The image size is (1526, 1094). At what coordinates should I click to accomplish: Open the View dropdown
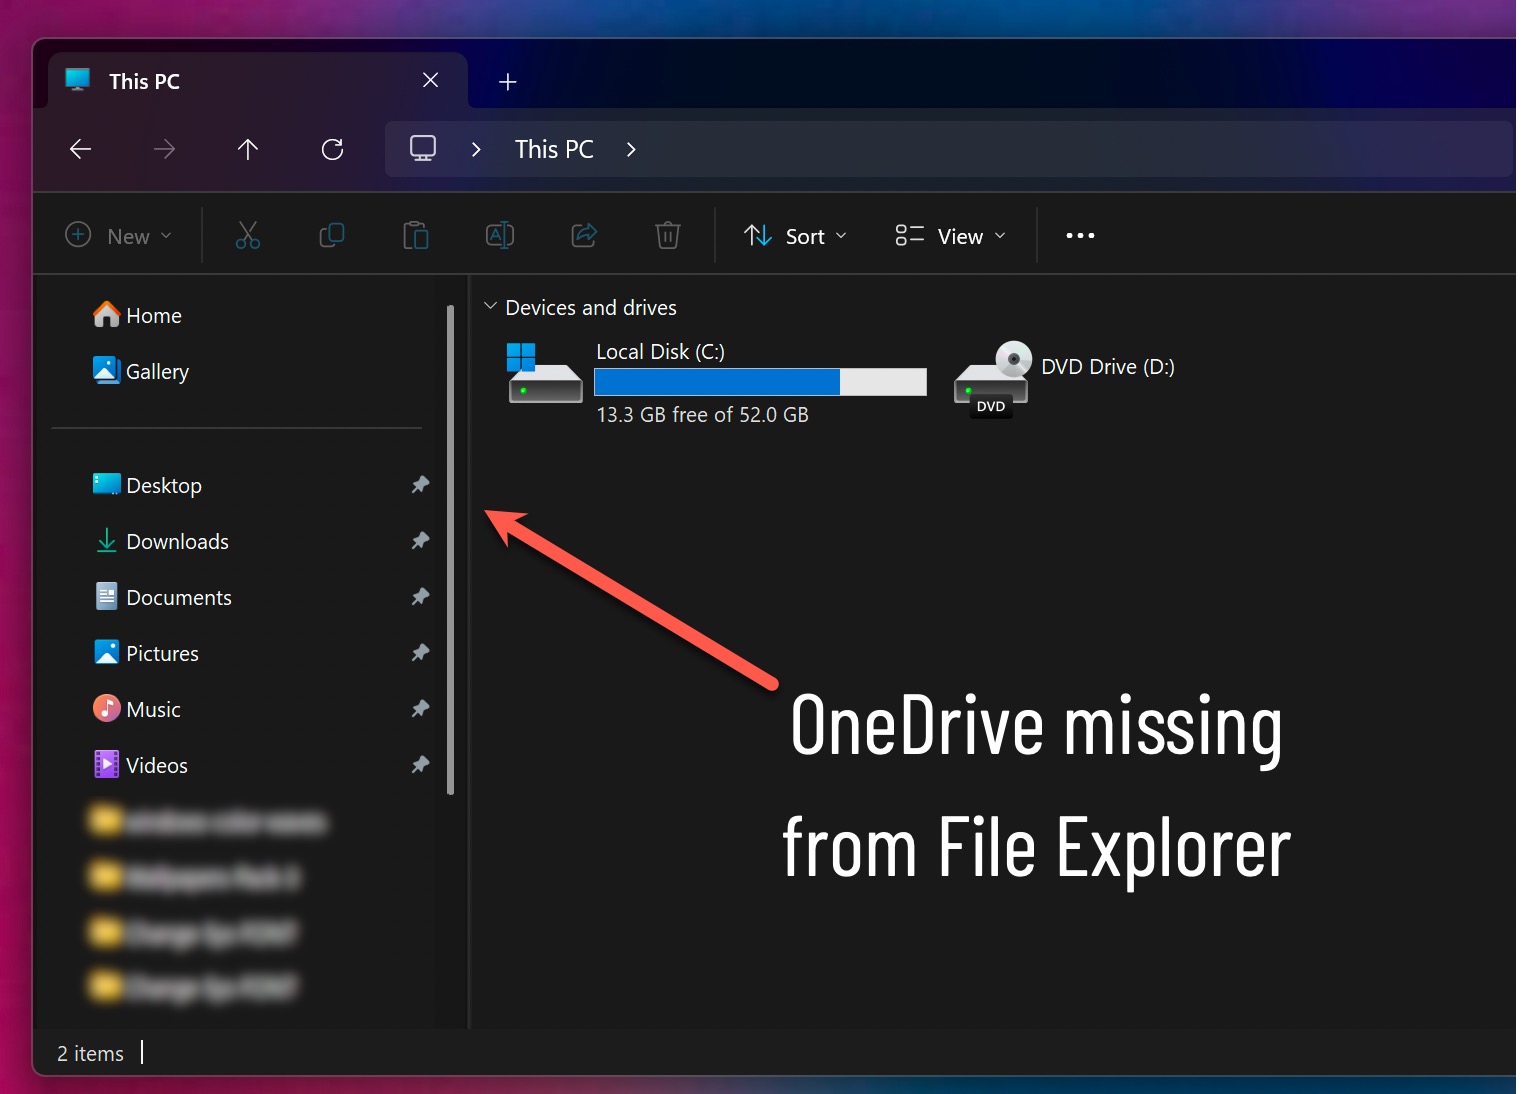(950, 236)
